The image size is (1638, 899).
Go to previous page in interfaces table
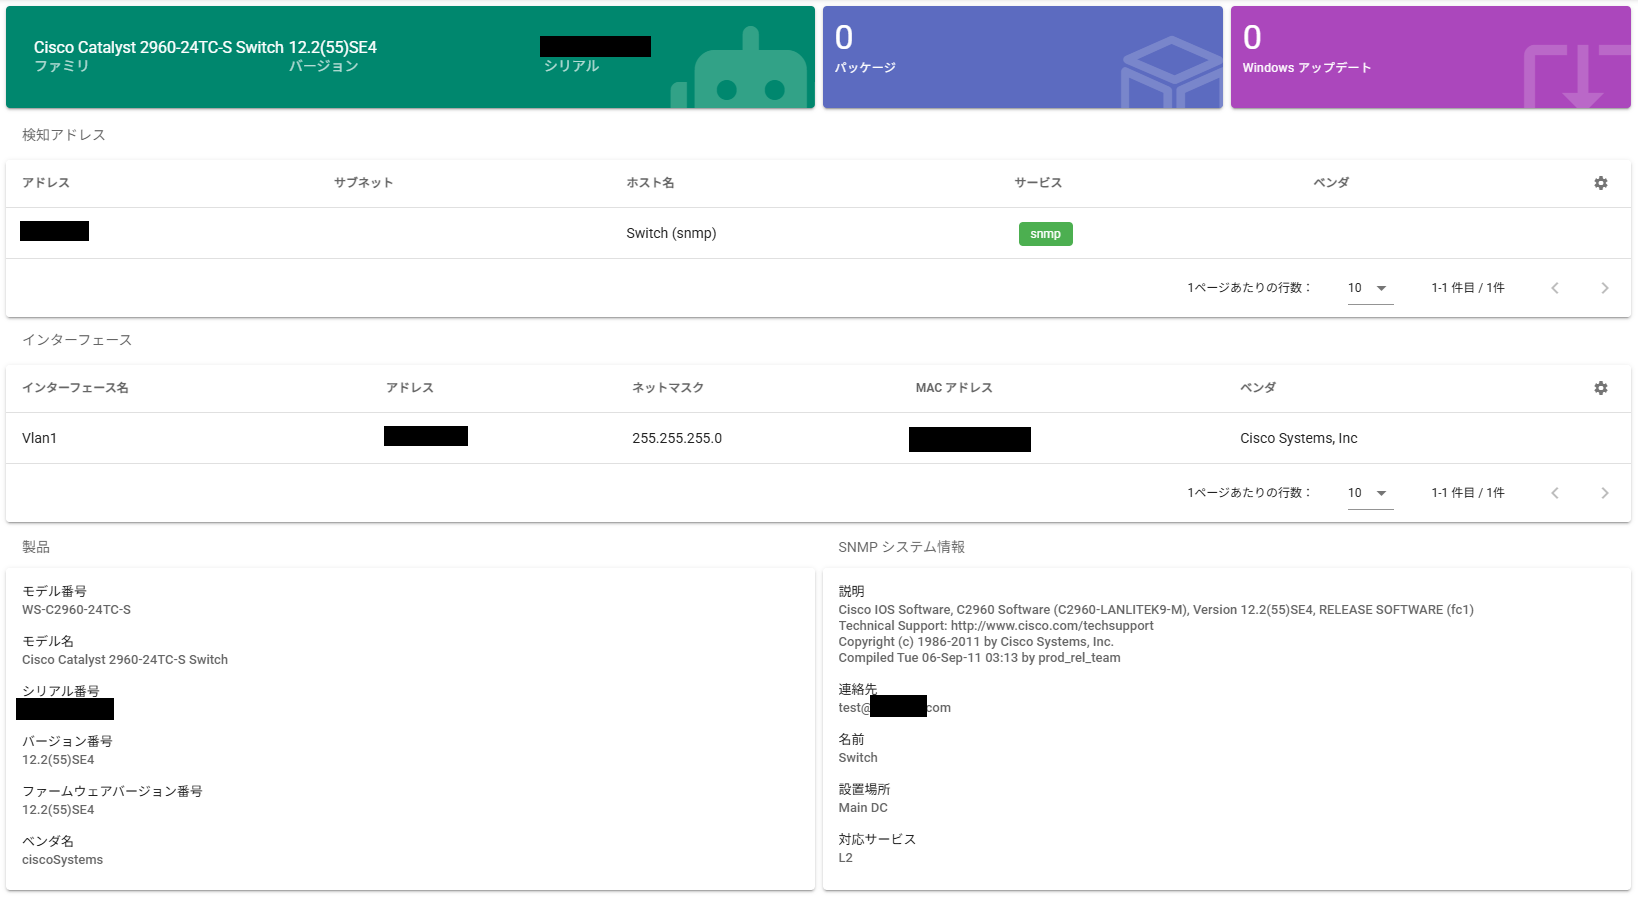click(1555, 493)
